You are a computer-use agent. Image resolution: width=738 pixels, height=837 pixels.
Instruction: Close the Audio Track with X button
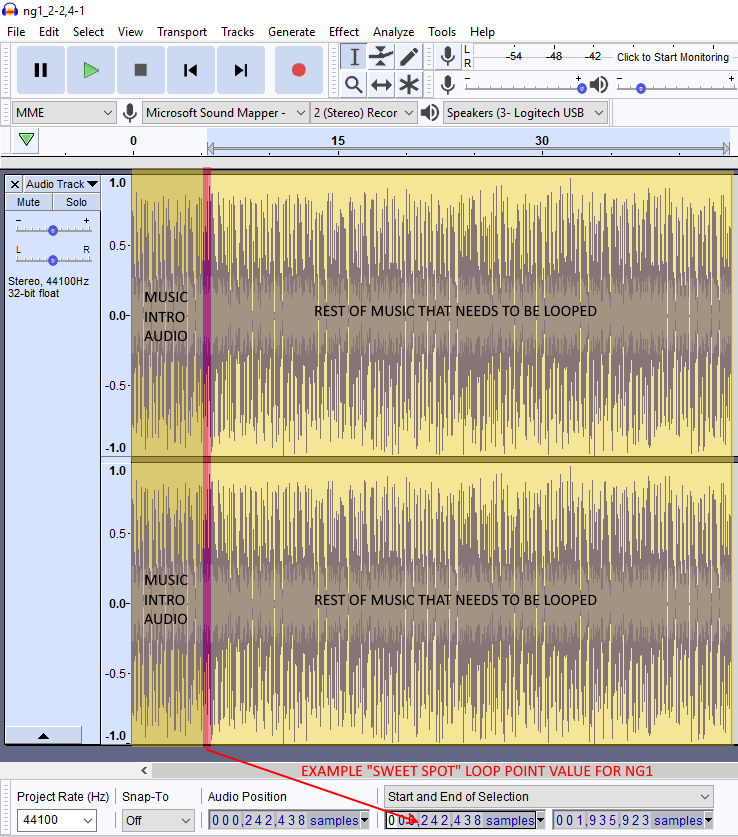14,184
